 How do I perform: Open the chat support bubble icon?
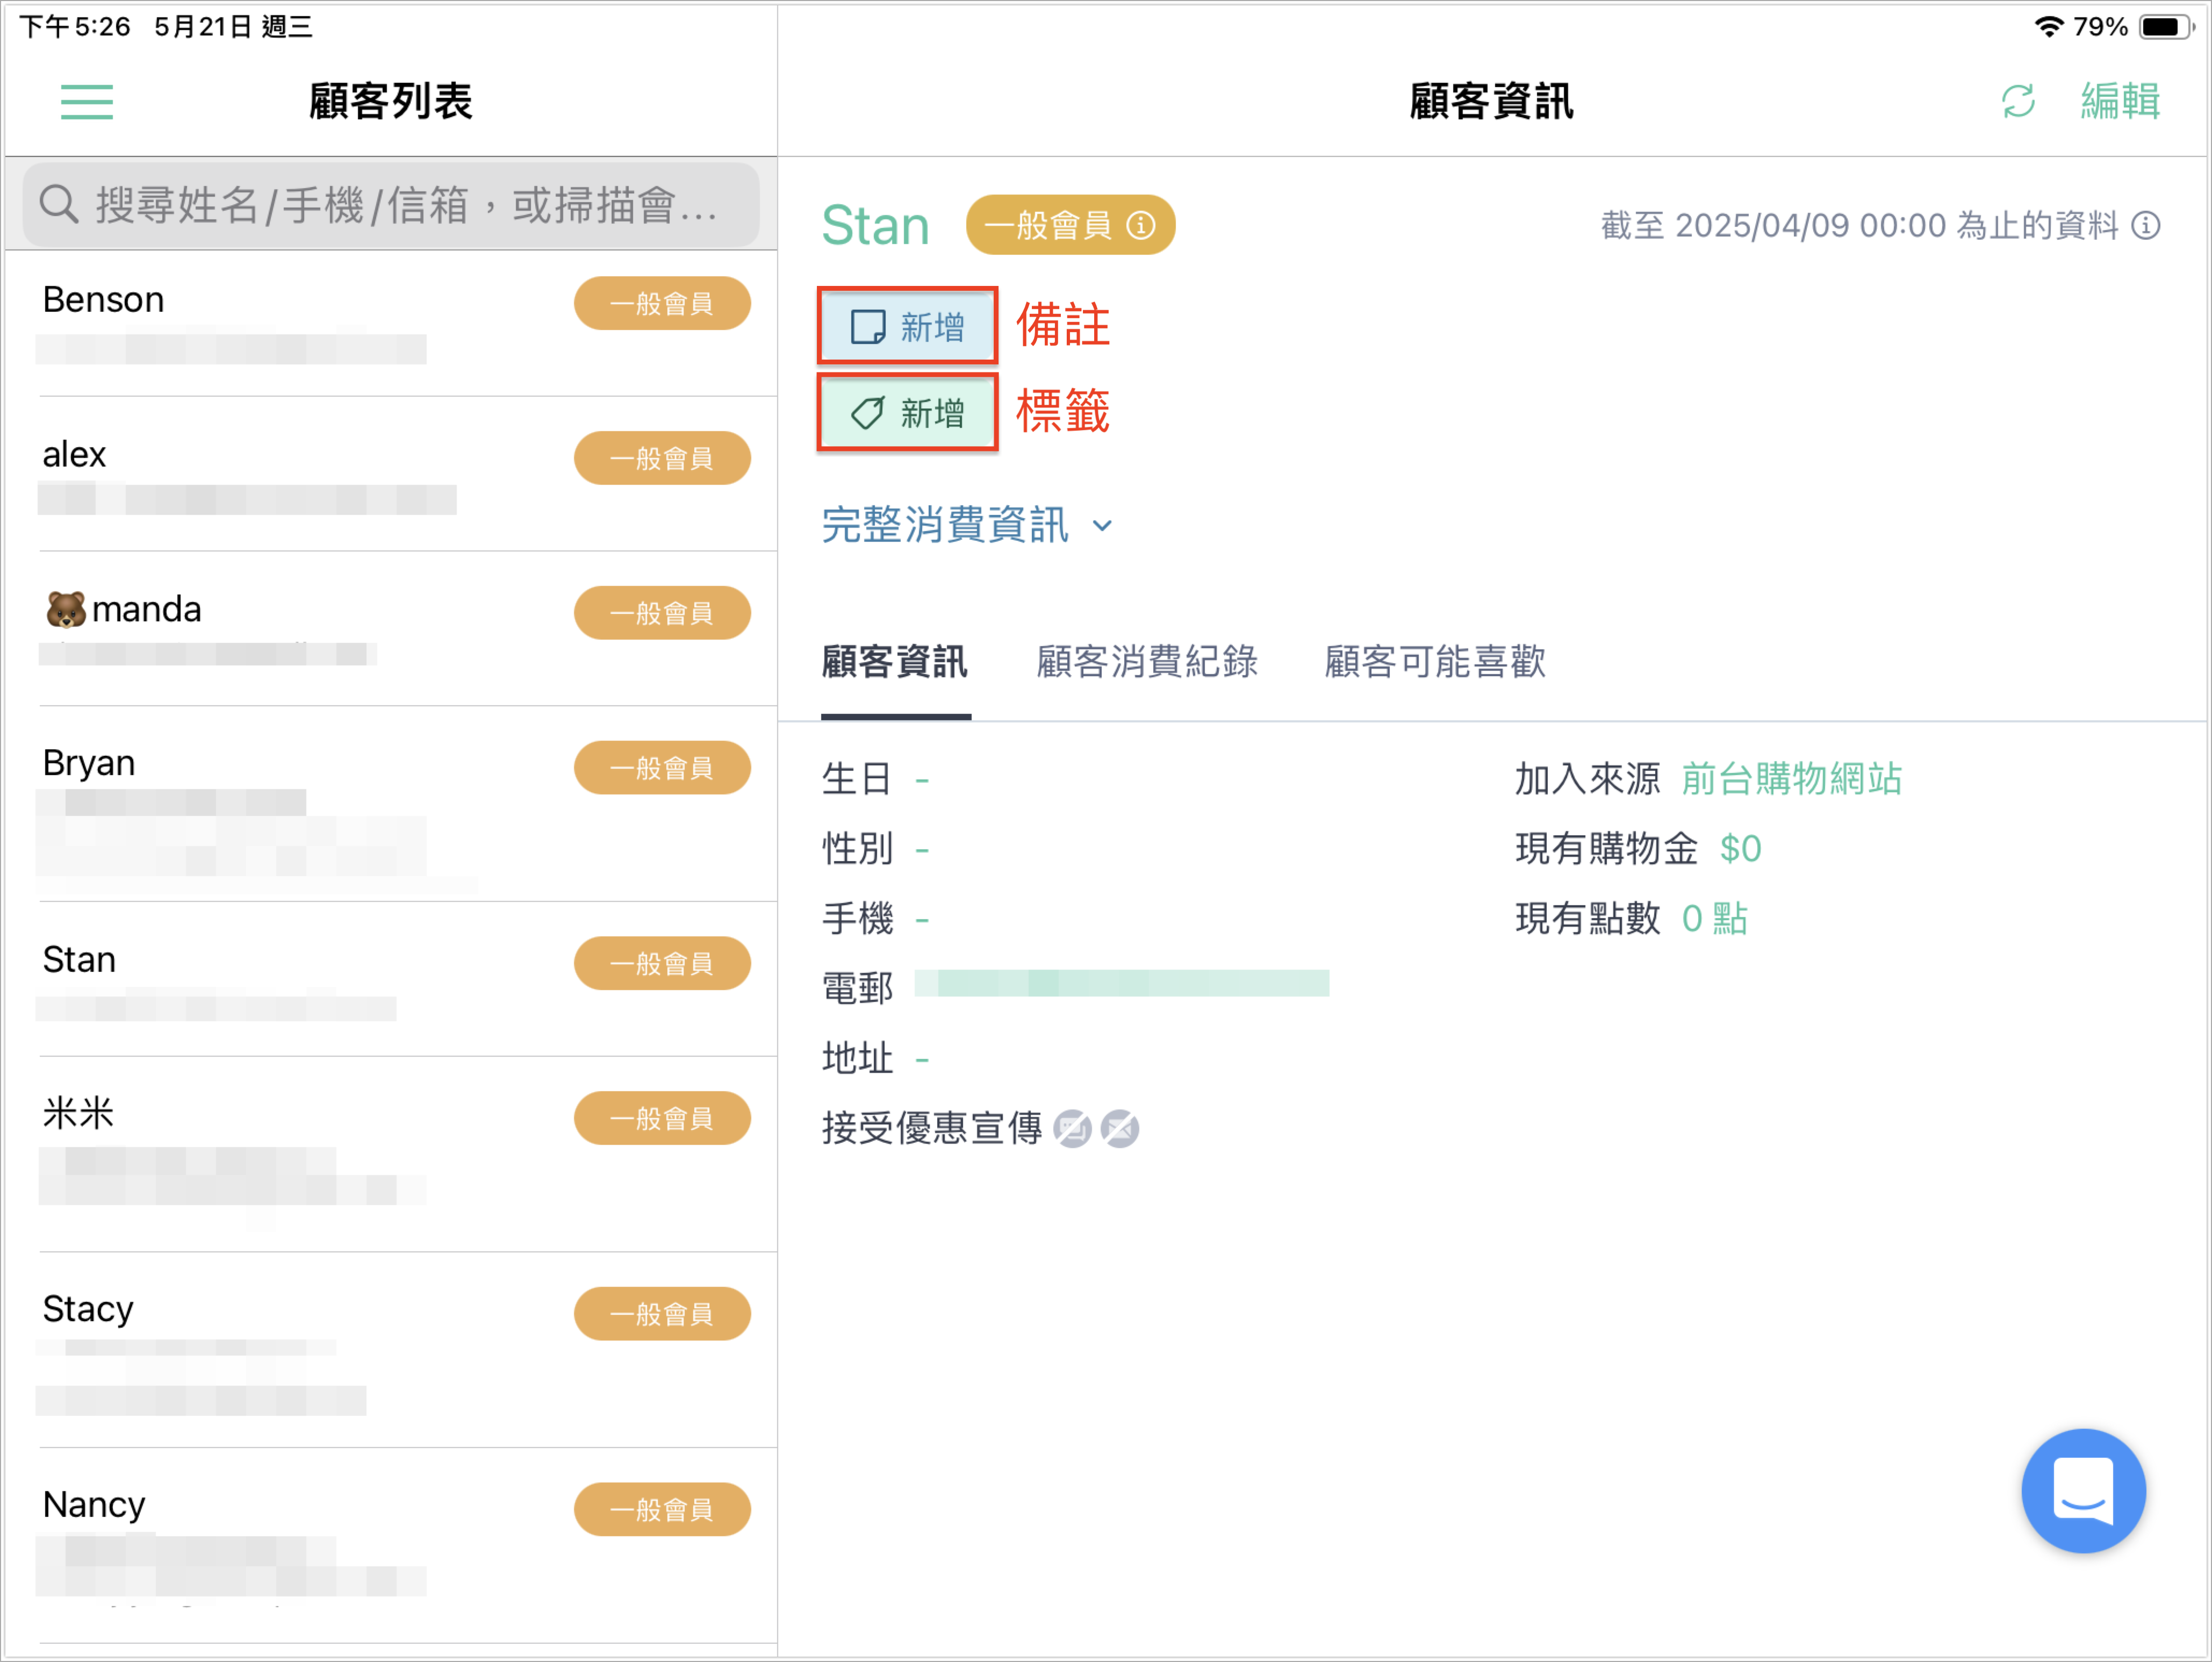(2083, 1490)
